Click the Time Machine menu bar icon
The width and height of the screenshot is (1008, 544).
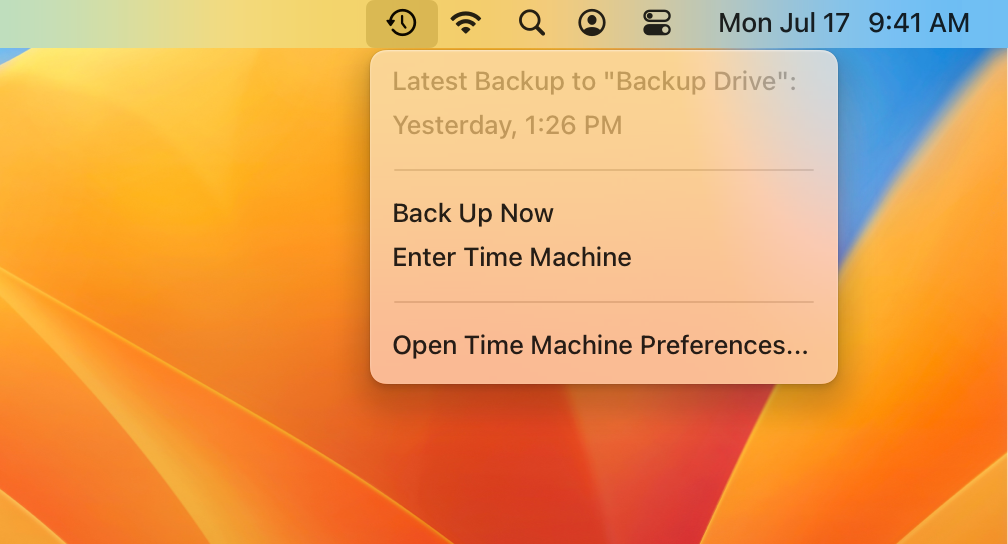402,23
